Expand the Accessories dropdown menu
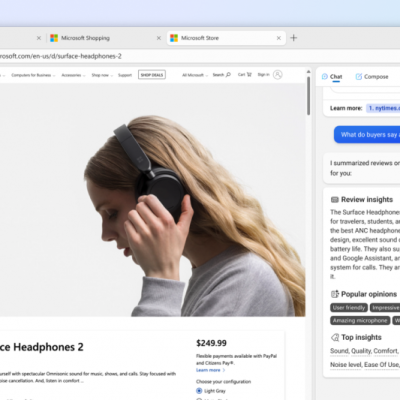 click(x=73, y=75)
